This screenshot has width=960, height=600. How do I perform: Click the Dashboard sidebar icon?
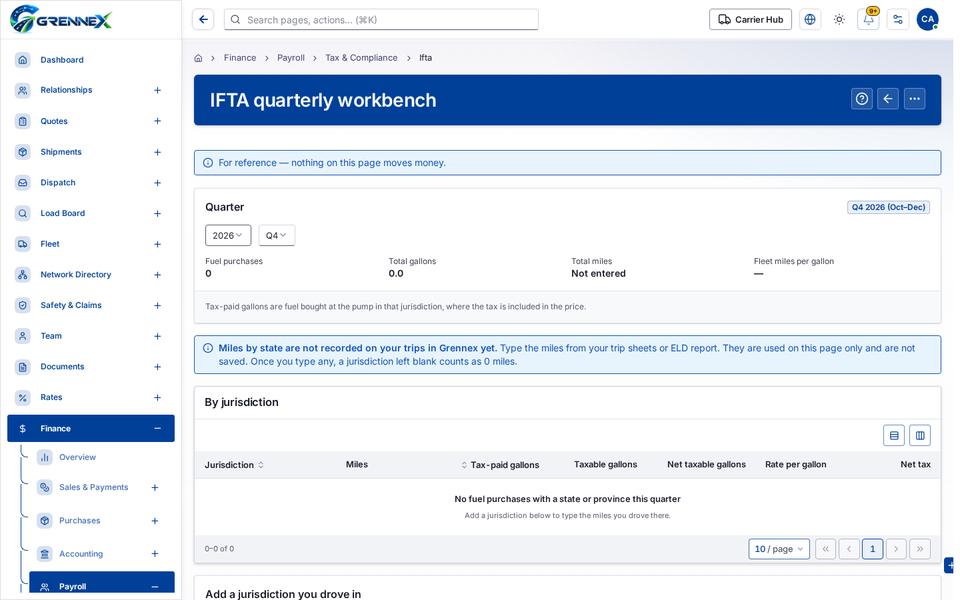23,59
